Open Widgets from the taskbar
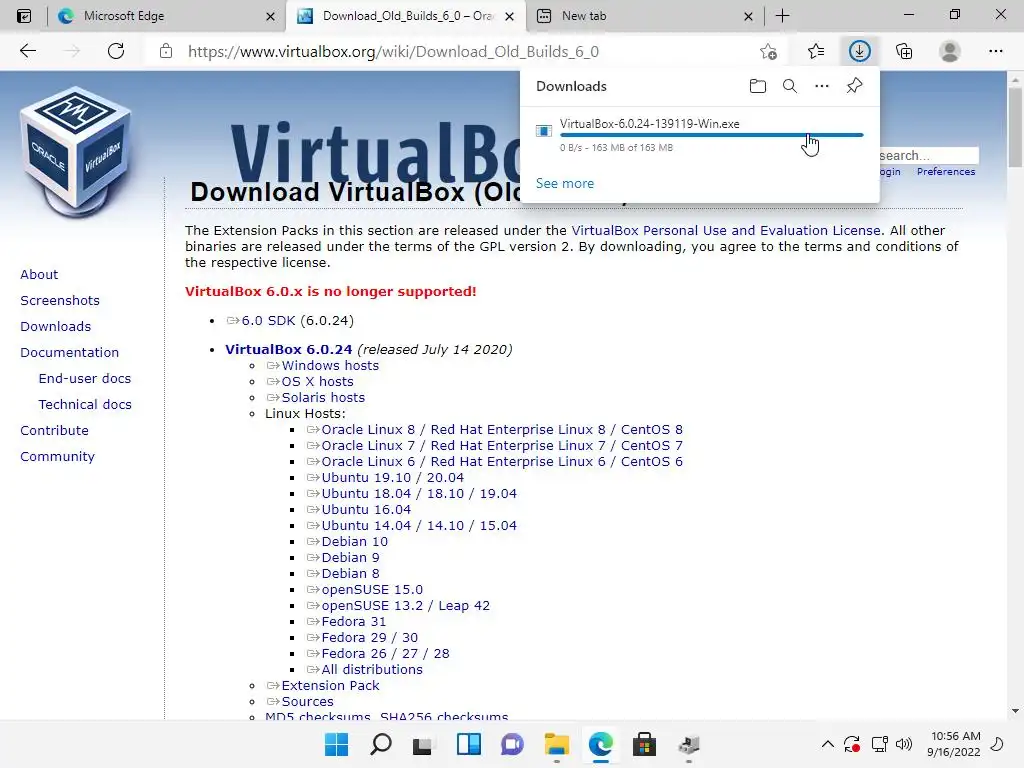This screenshot has height=768, width=1024. 469,744
